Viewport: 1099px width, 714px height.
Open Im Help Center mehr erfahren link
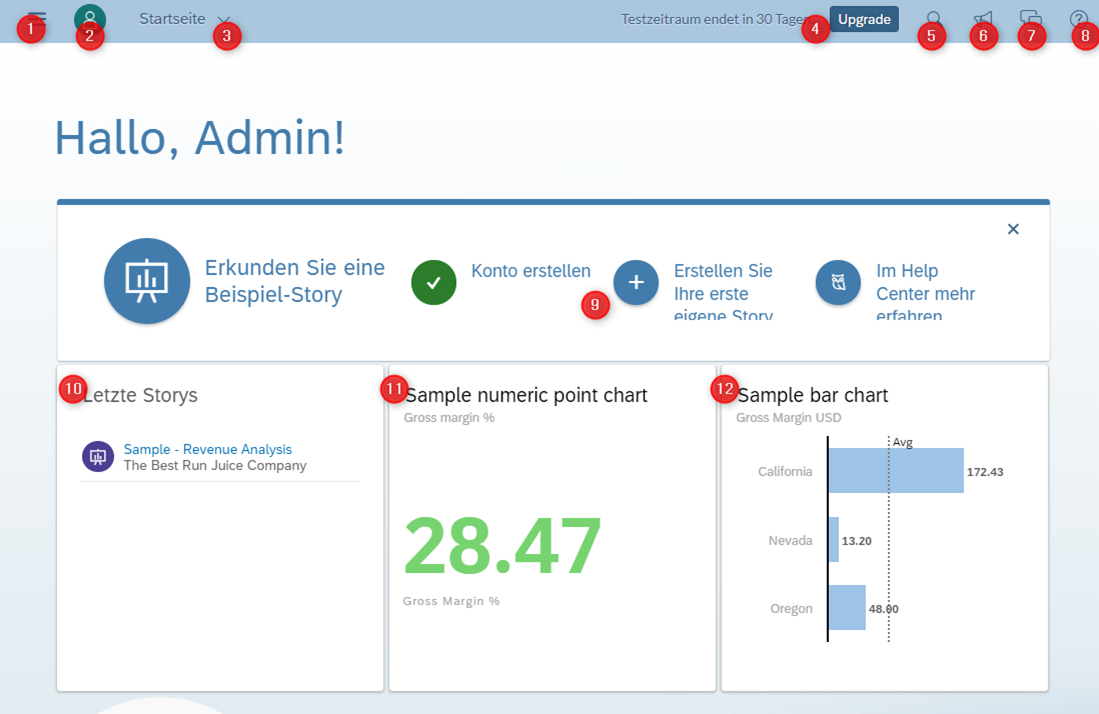(x=925, y=293)
